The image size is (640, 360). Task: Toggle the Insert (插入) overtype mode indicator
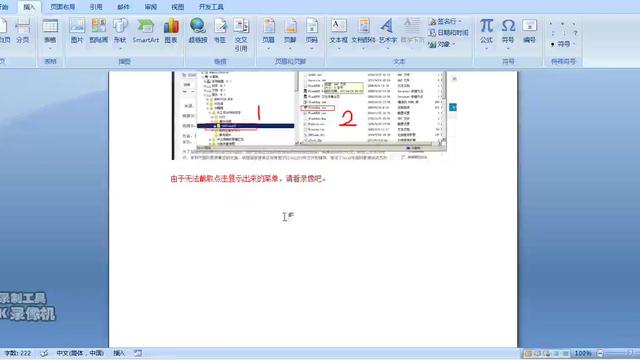click(x=119, y=353)
